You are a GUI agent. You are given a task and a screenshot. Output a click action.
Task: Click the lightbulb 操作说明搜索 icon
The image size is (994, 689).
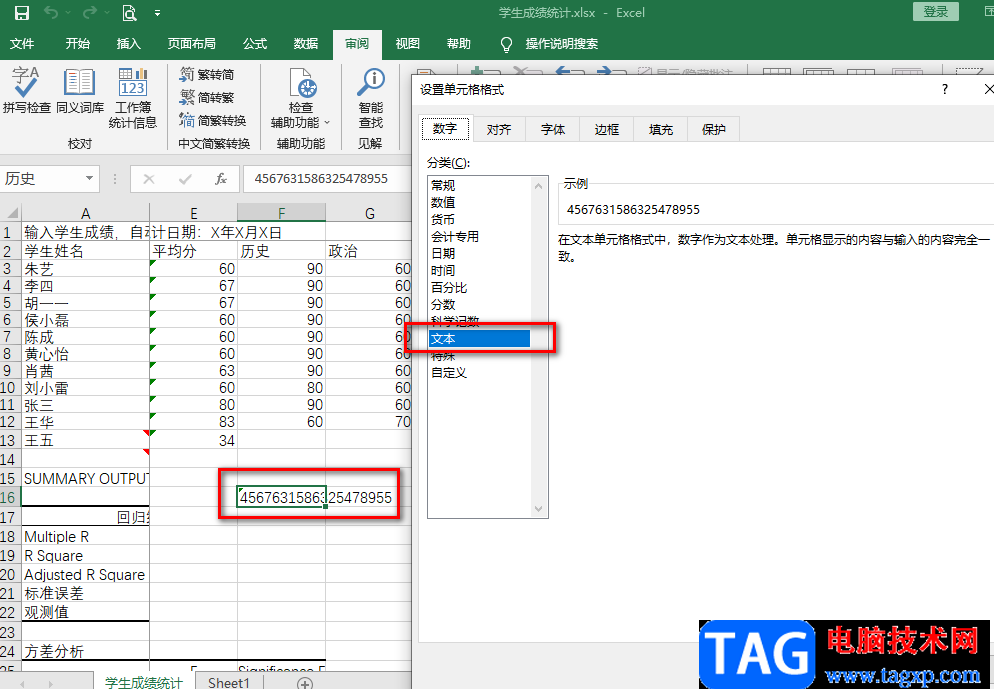coord(506,44)
